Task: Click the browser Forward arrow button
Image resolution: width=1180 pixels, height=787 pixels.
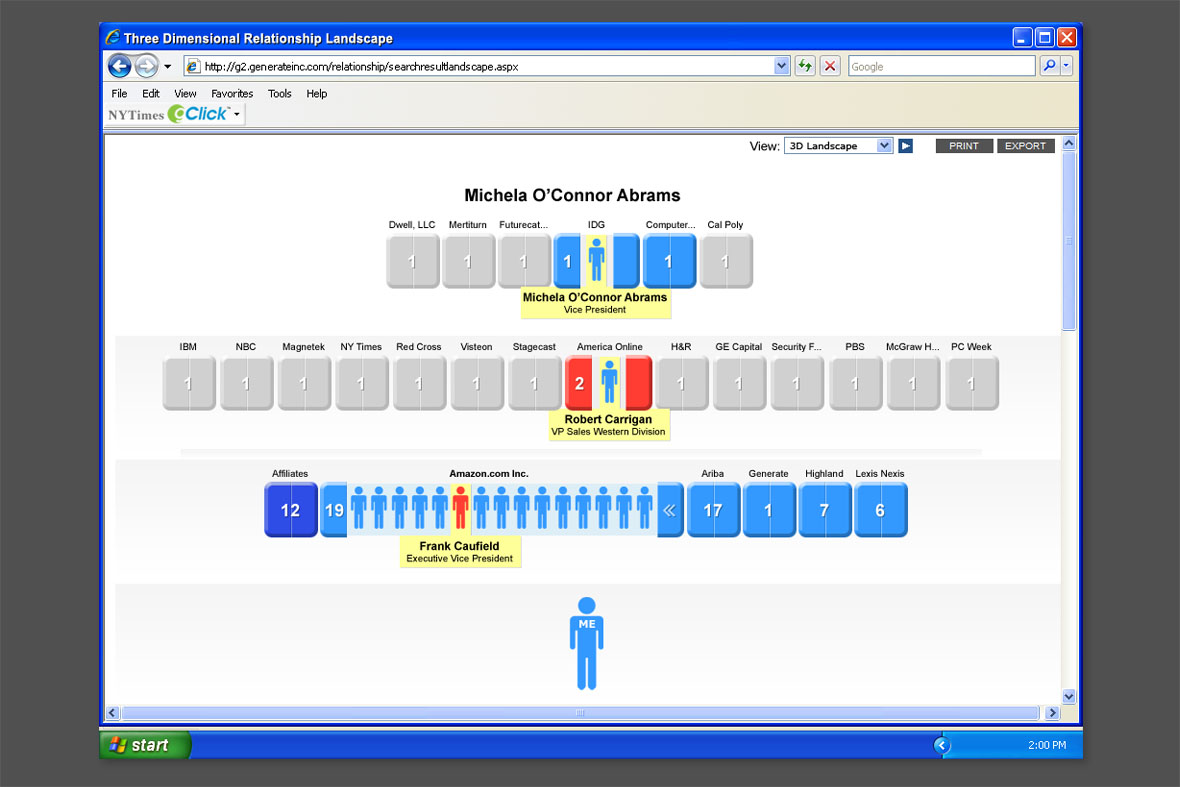Action: coord(147,66)
